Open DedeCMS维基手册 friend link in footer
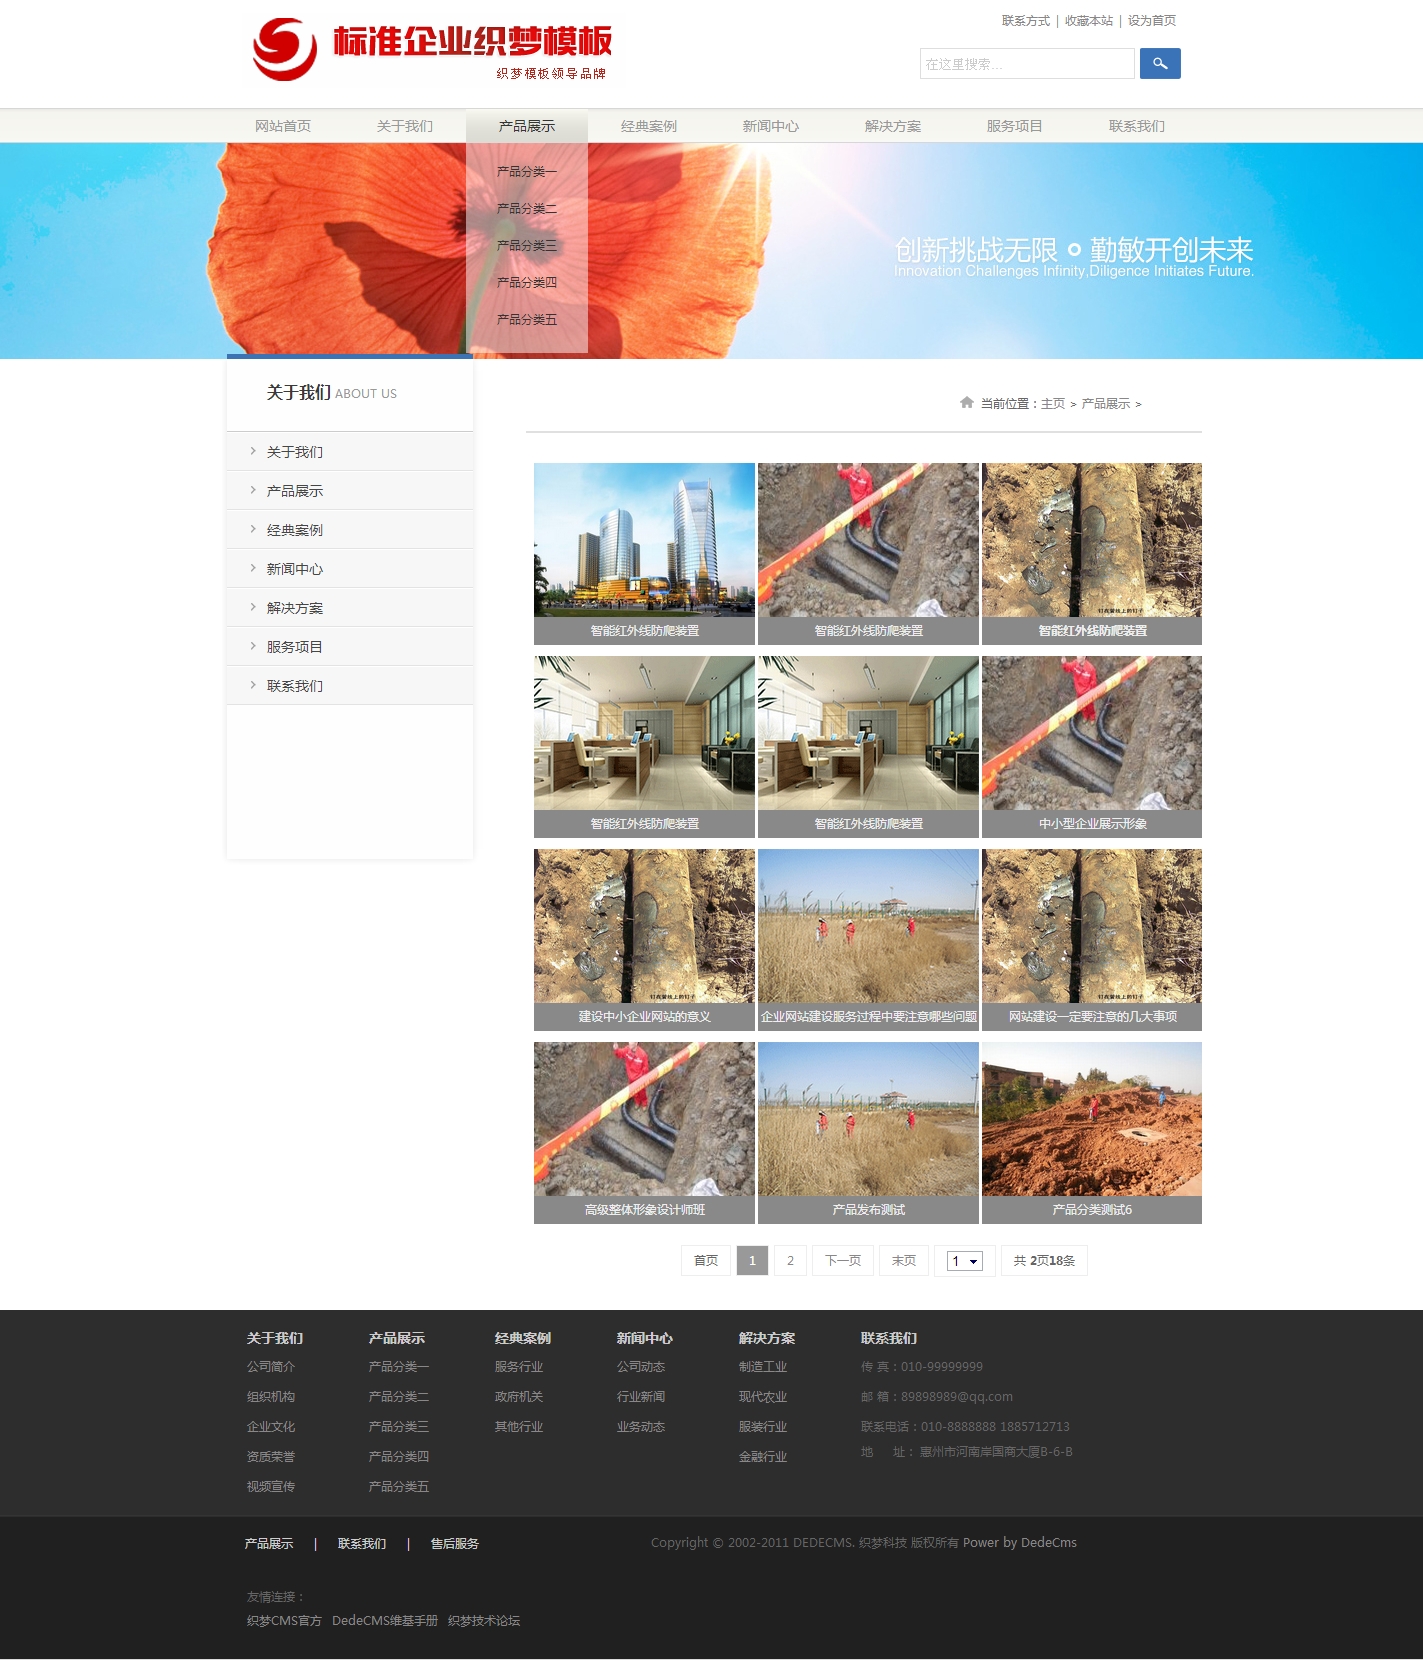 (x=385, y=1621)
